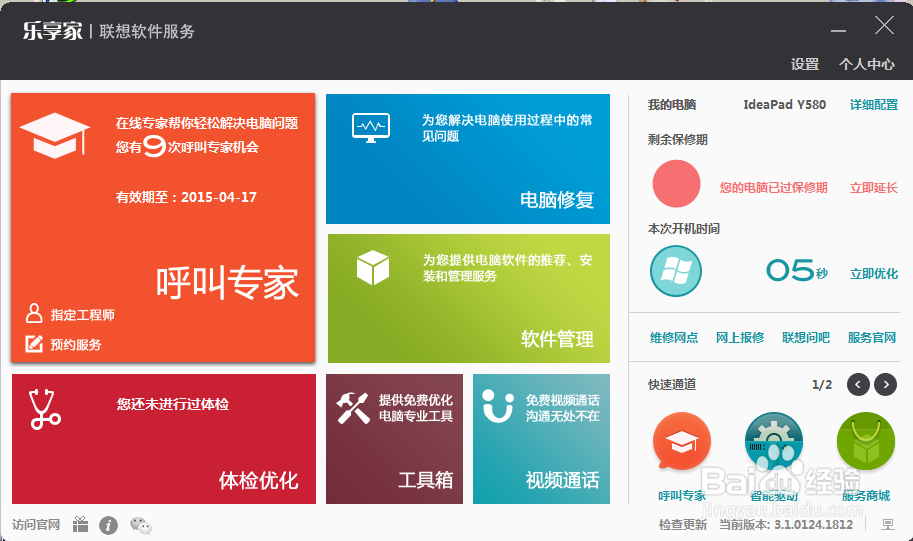Click the IdeaPad Y580 model name
913x541 pixels.
coord(784,105)
